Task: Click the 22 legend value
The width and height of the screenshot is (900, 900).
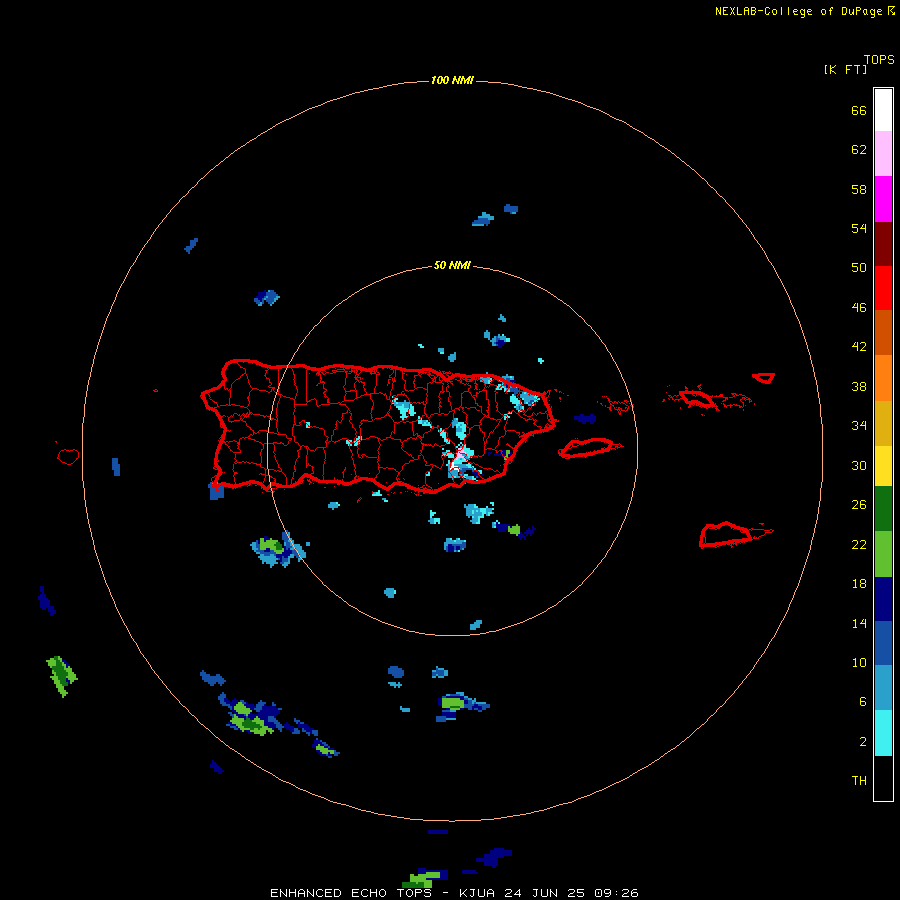Action: tap(859, 544)
